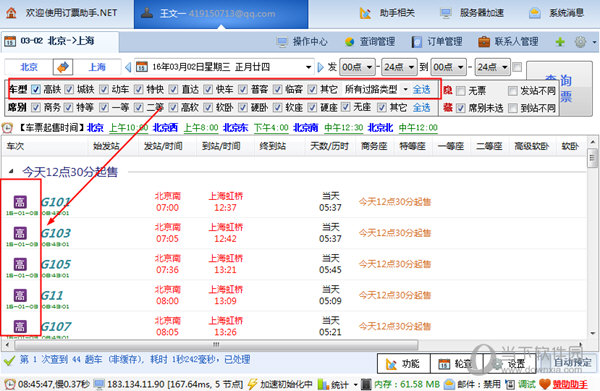
Task: Toggle the 硬卧 seat class checkbox
Action: [x=243, y=108]
